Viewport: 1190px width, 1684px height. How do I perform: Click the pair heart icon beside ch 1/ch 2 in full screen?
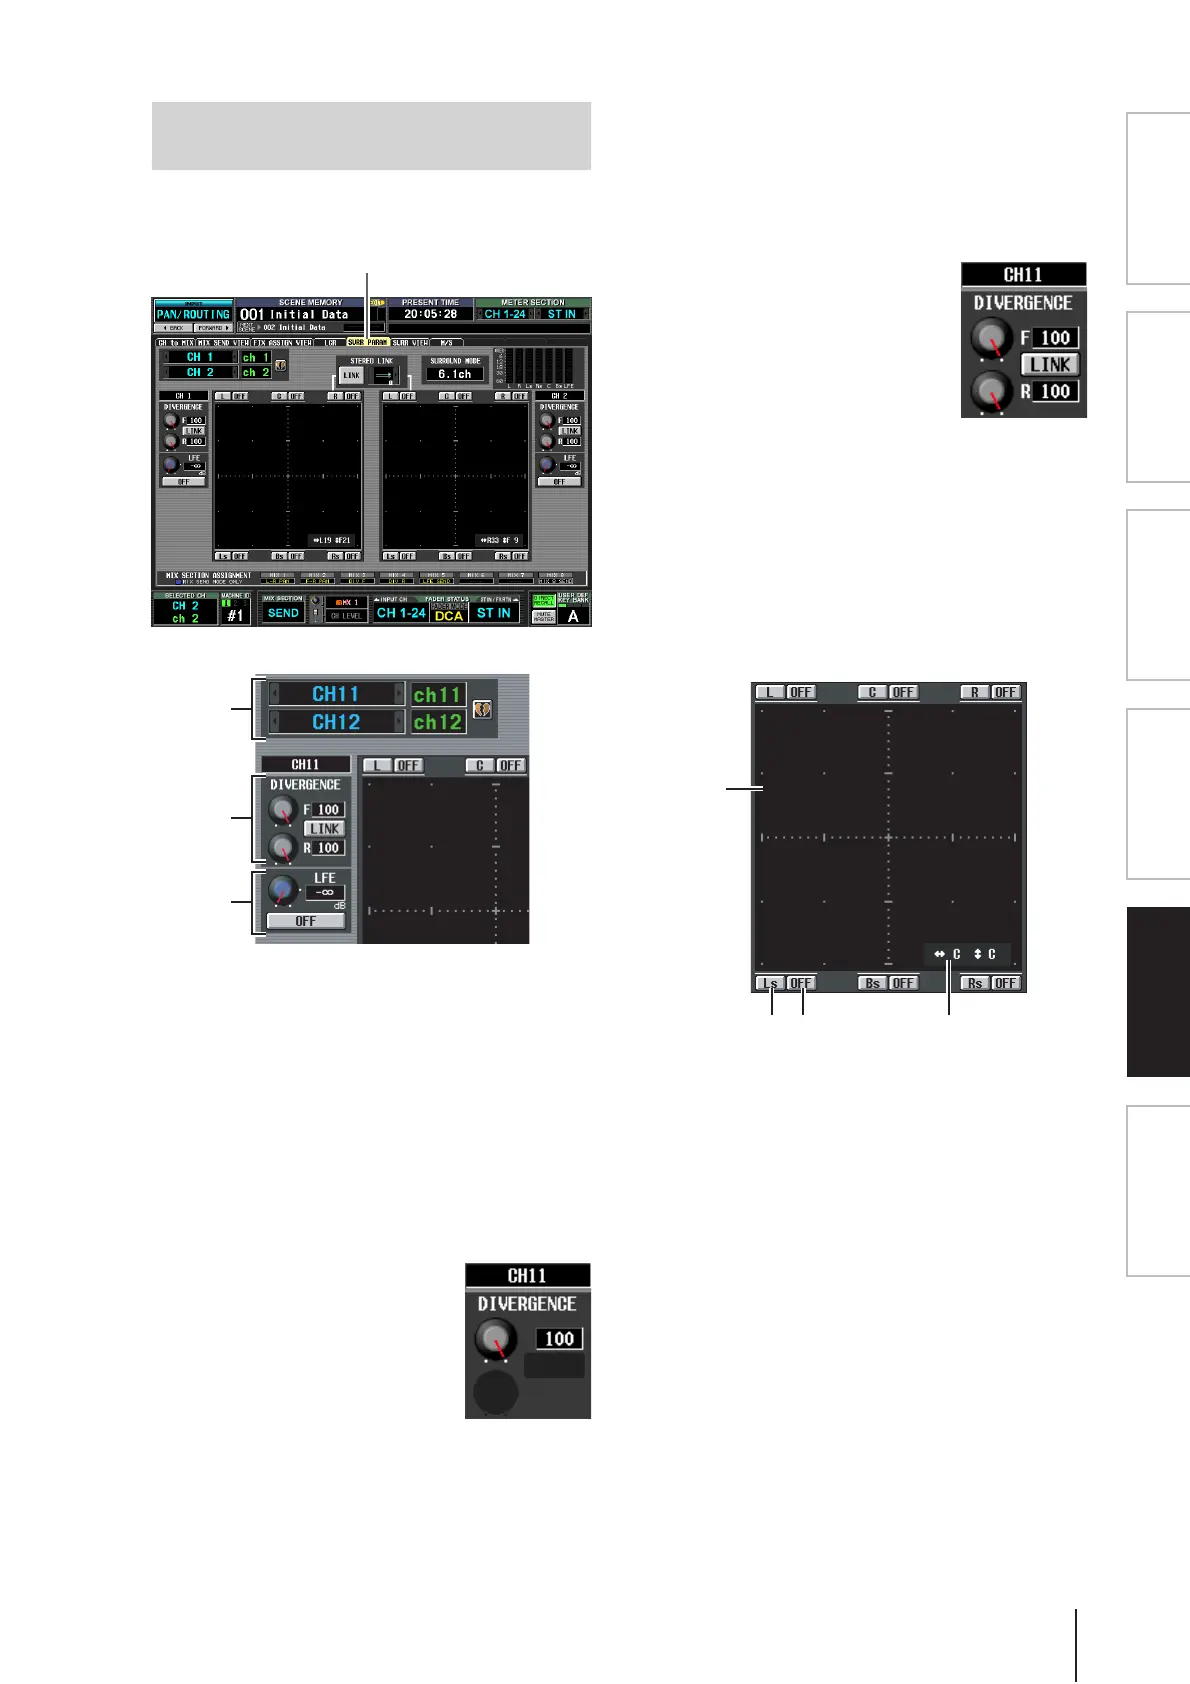[x=281, y=365]
